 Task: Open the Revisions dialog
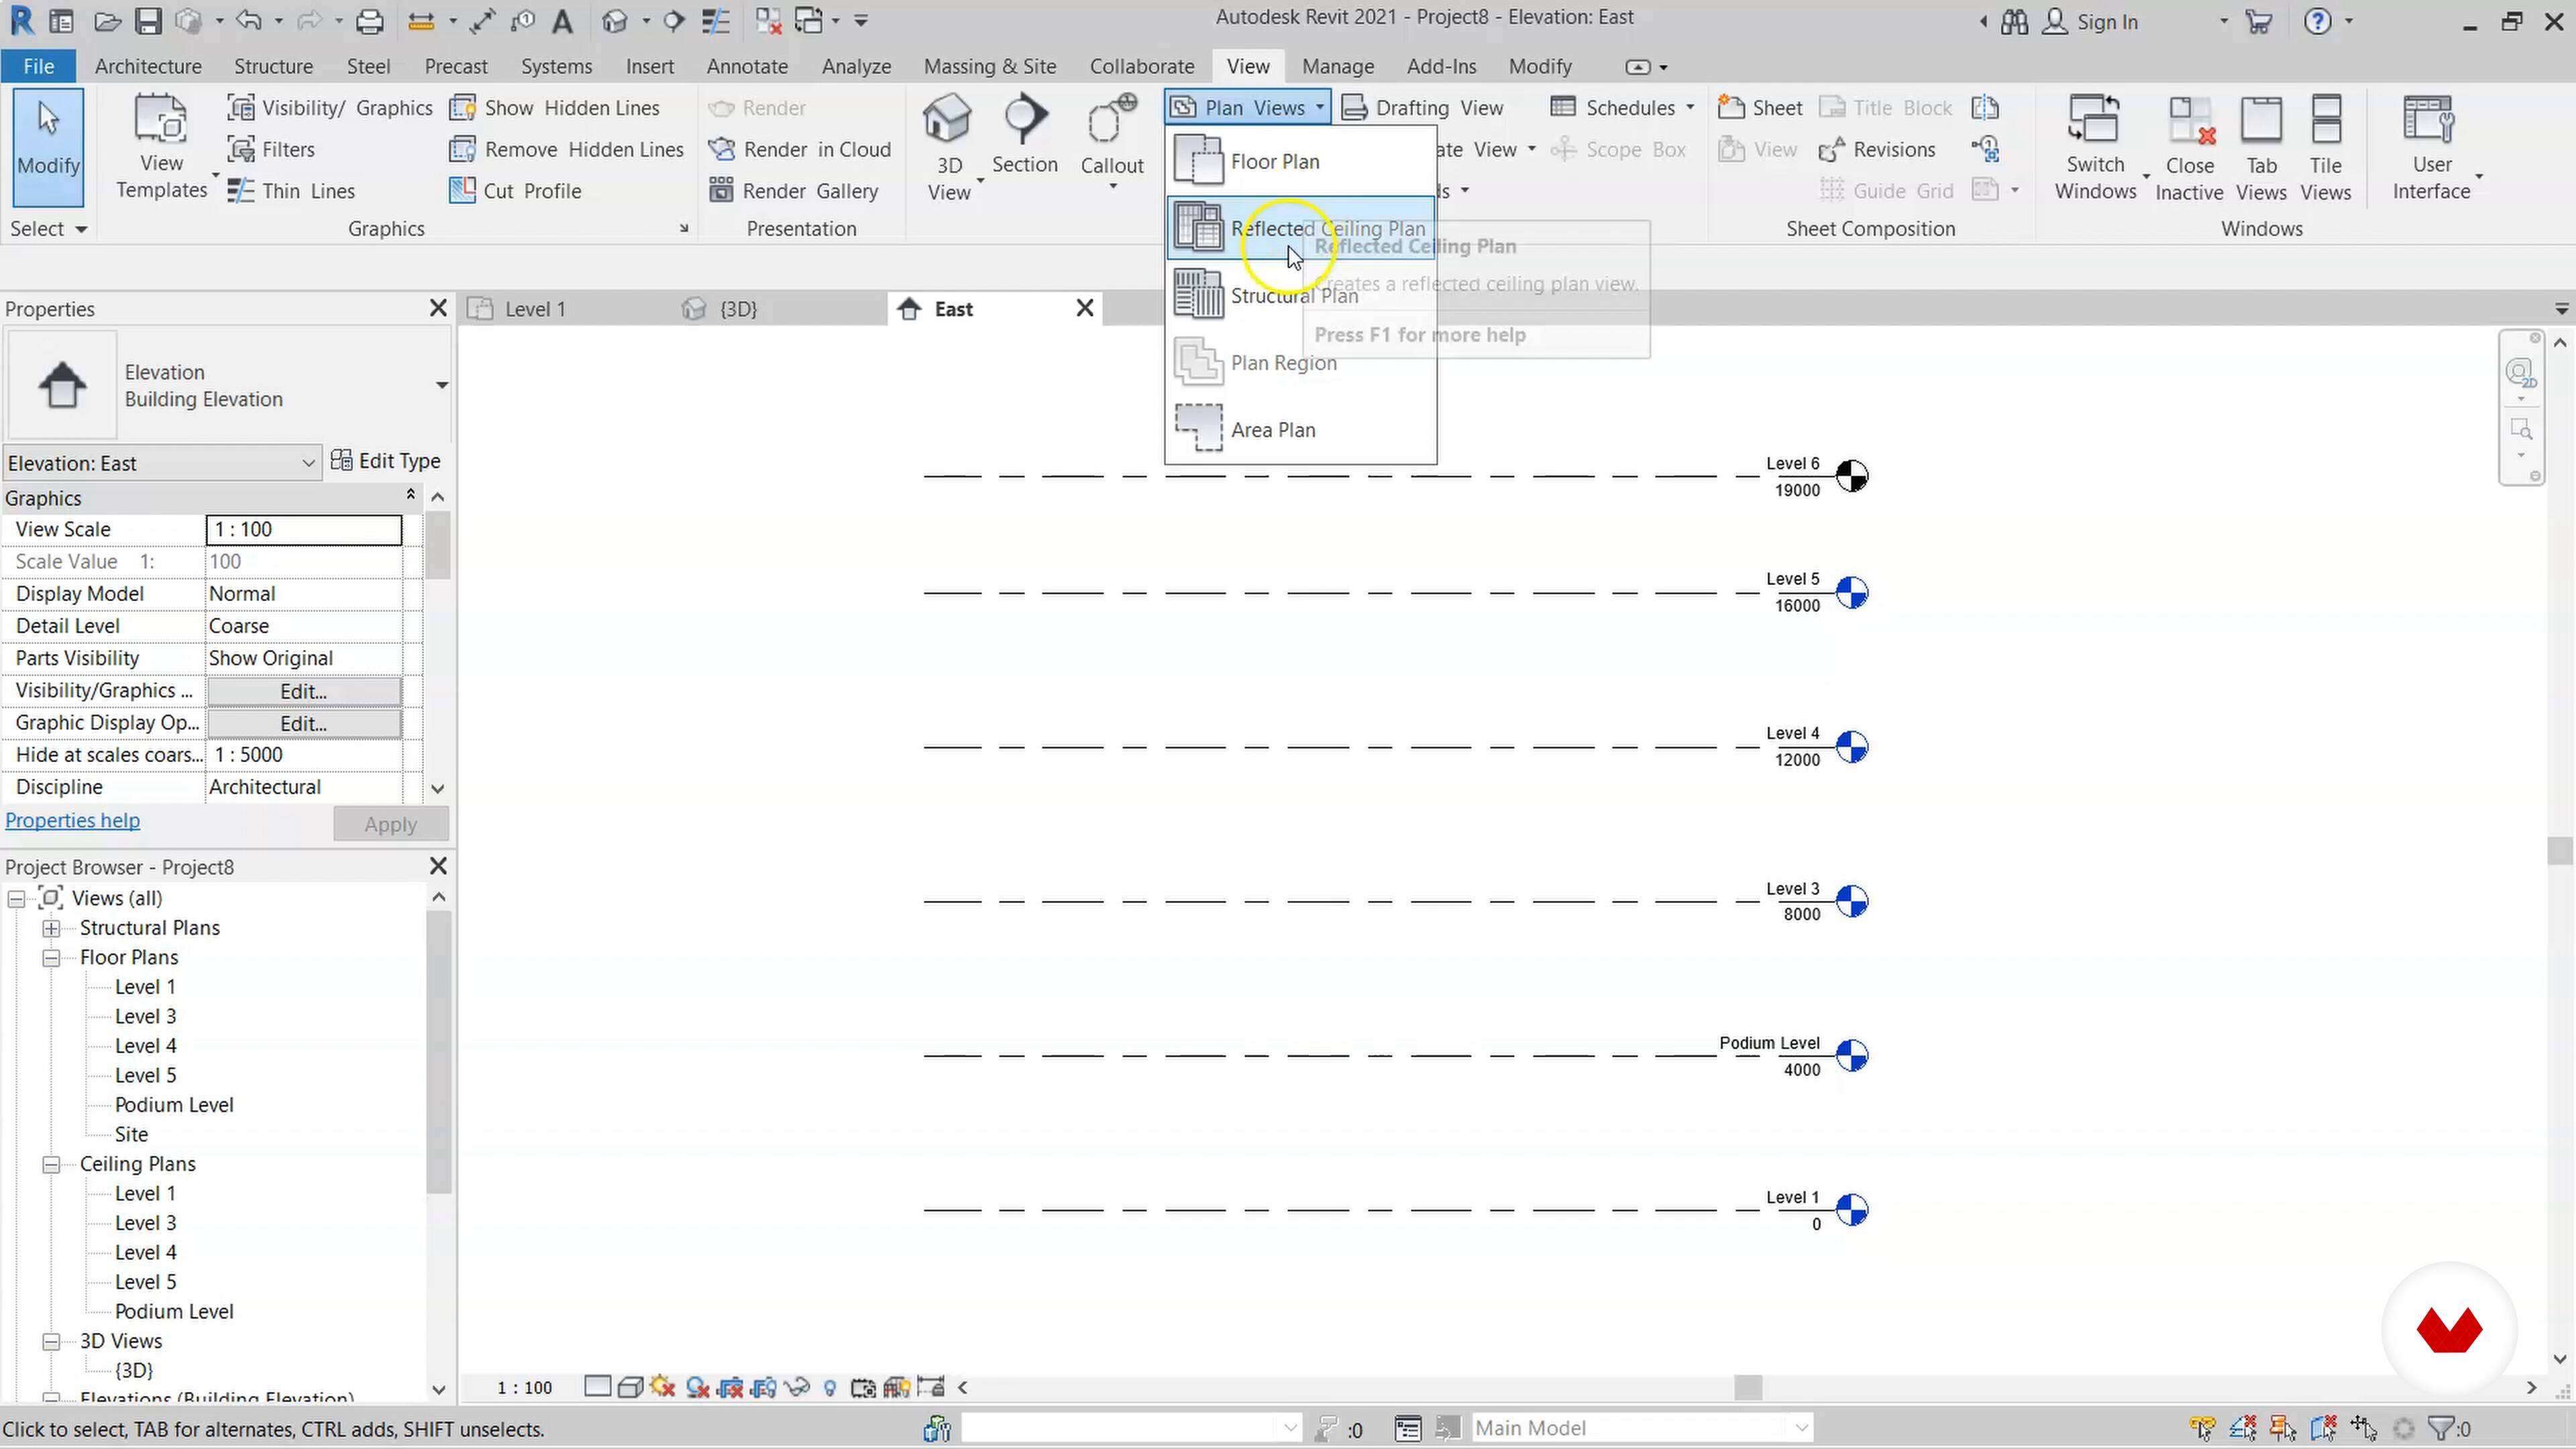[x=1877, y=150]
